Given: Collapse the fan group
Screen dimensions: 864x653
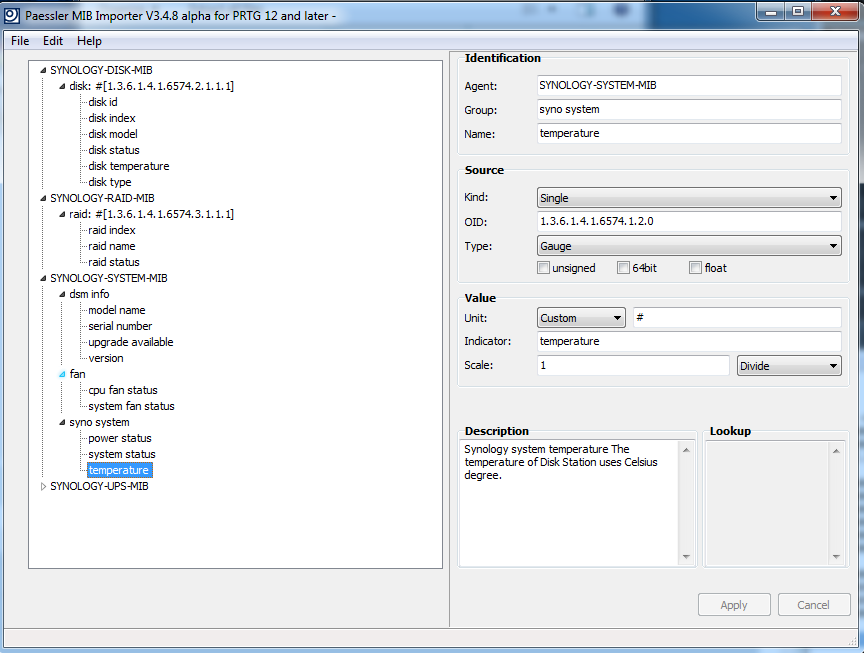Looking at the screenshot, I should 62,374.
